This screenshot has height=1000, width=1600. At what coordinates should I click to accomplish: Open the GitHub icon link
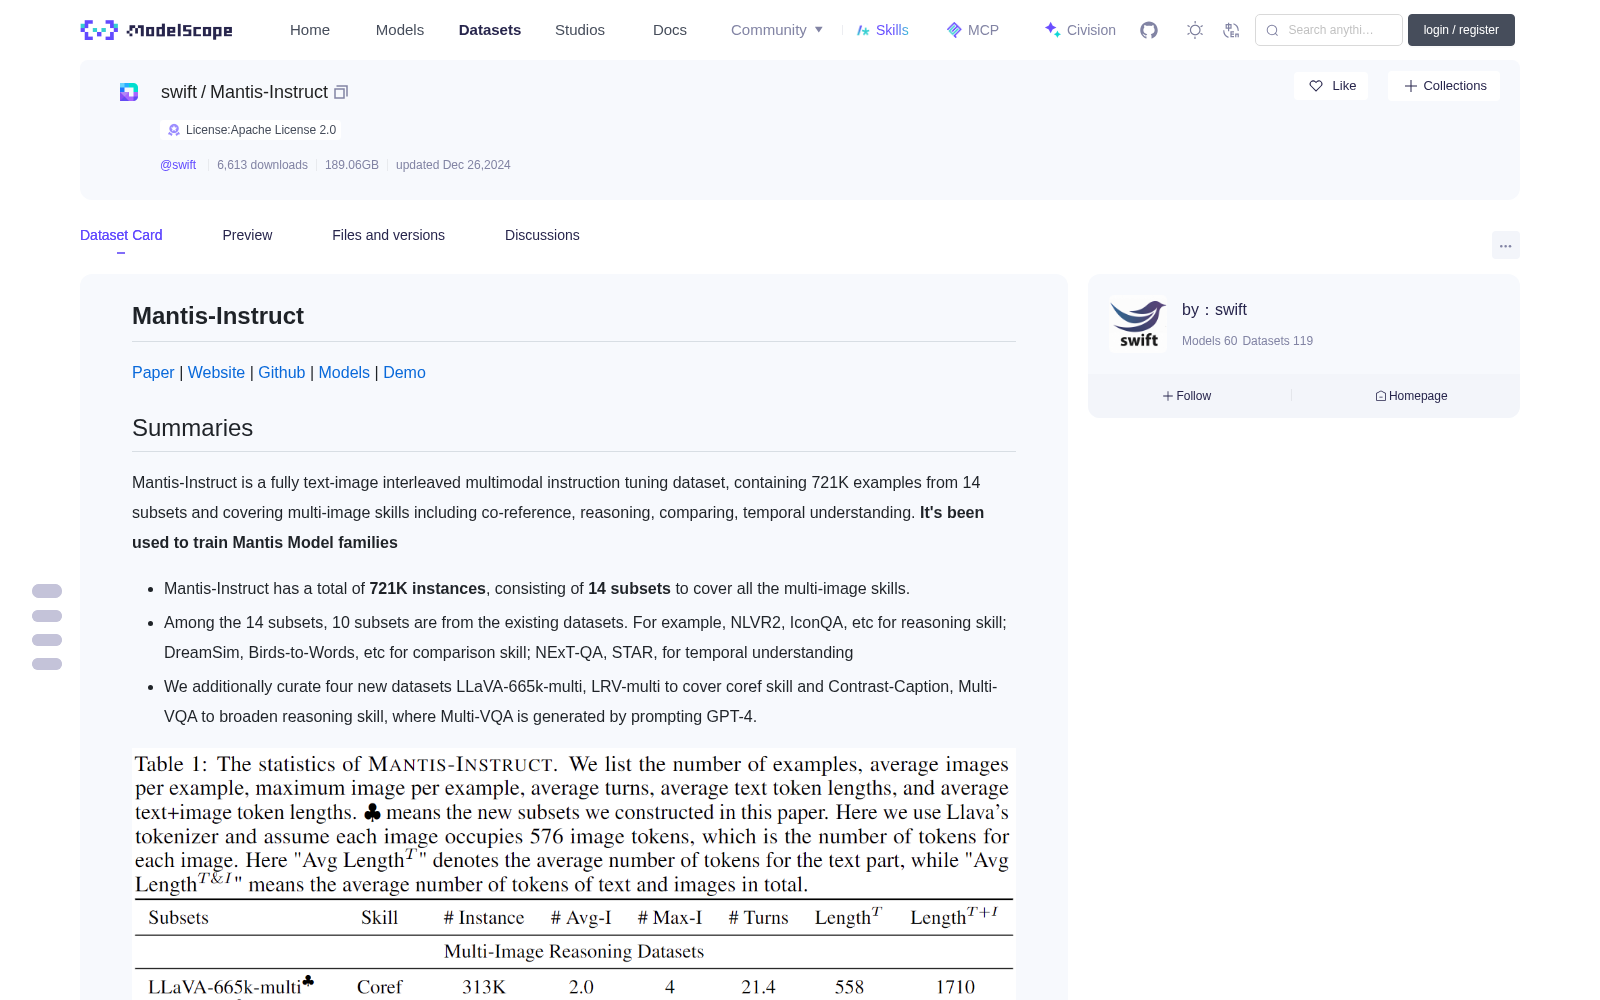click(1149, 30)
